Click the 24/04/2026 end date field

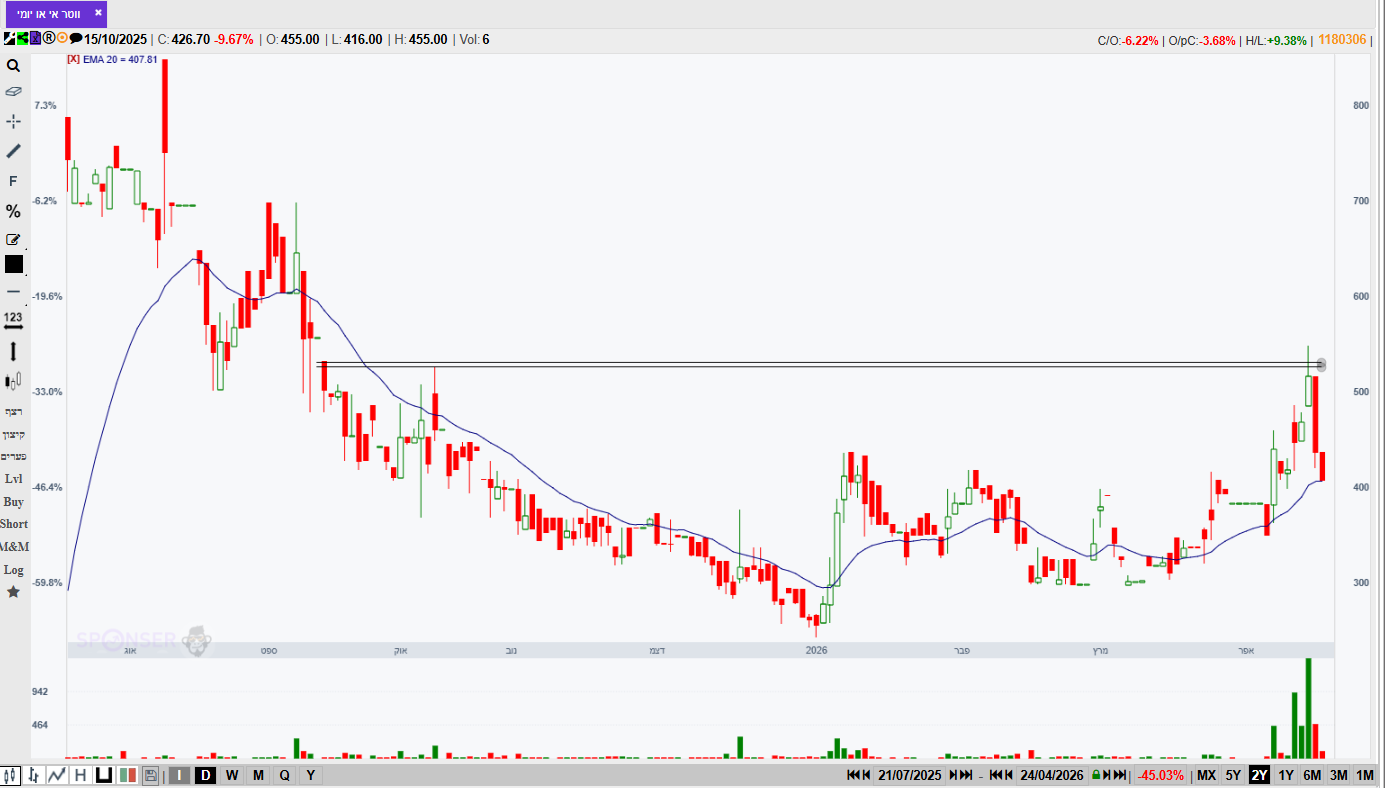pos(1053,775)
